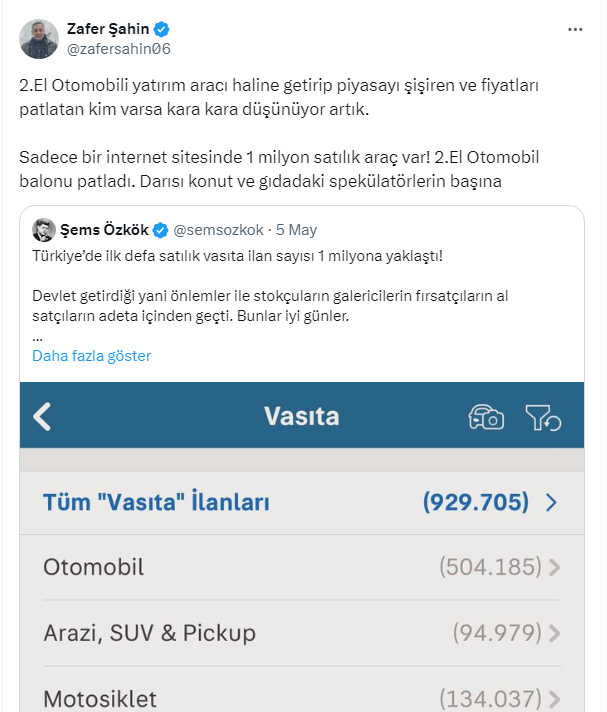Select the Motosiklet category row
The image size is (607, 712).
pos(100,699)
